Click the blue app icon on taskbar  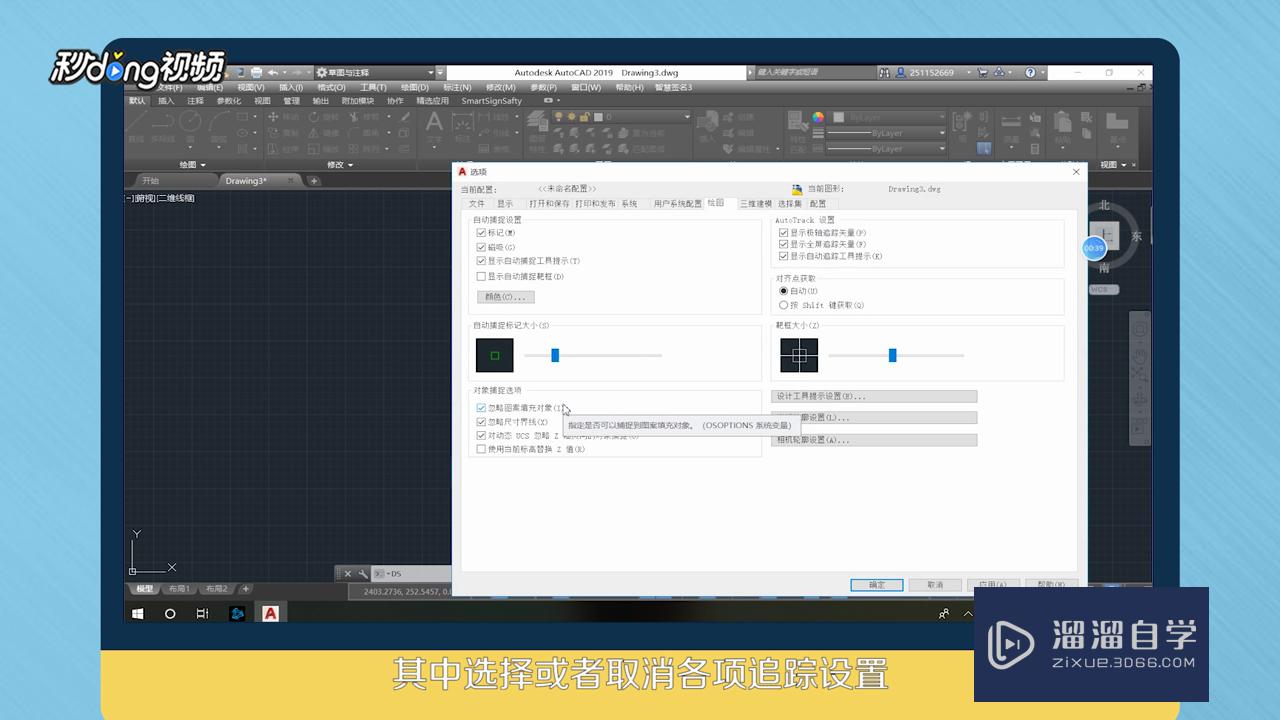[237, 613]
